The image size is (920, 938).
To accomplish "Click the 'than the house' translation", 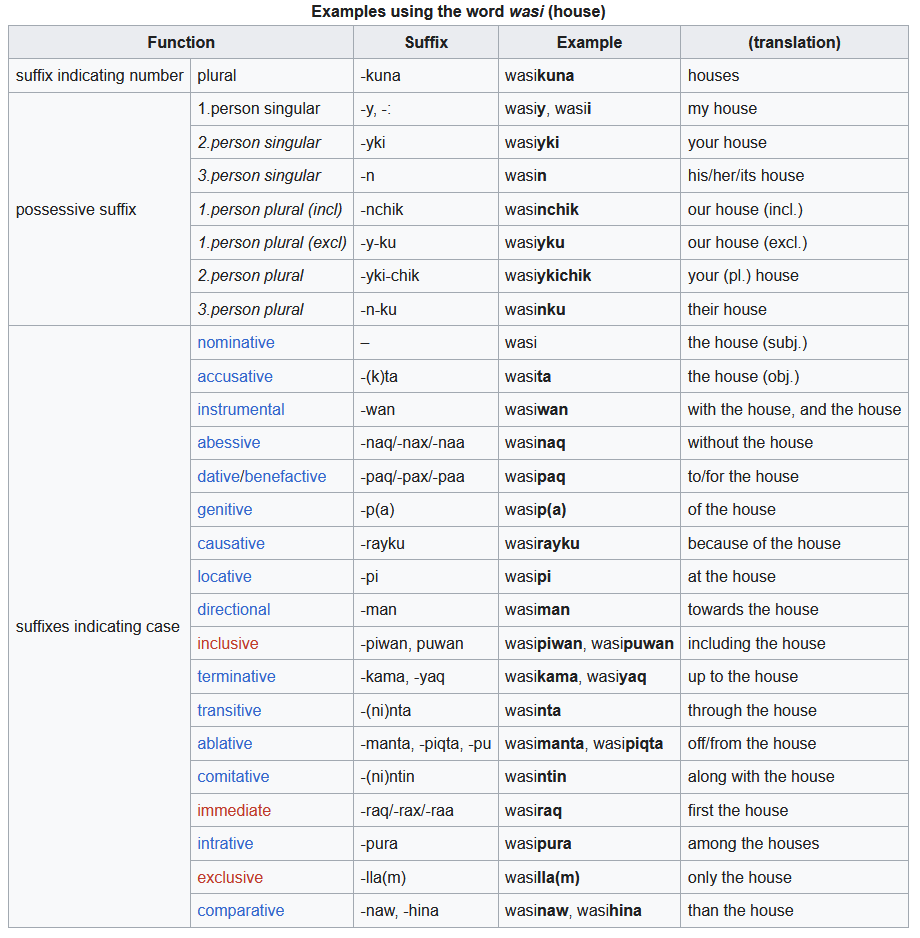I will (794, 910).
